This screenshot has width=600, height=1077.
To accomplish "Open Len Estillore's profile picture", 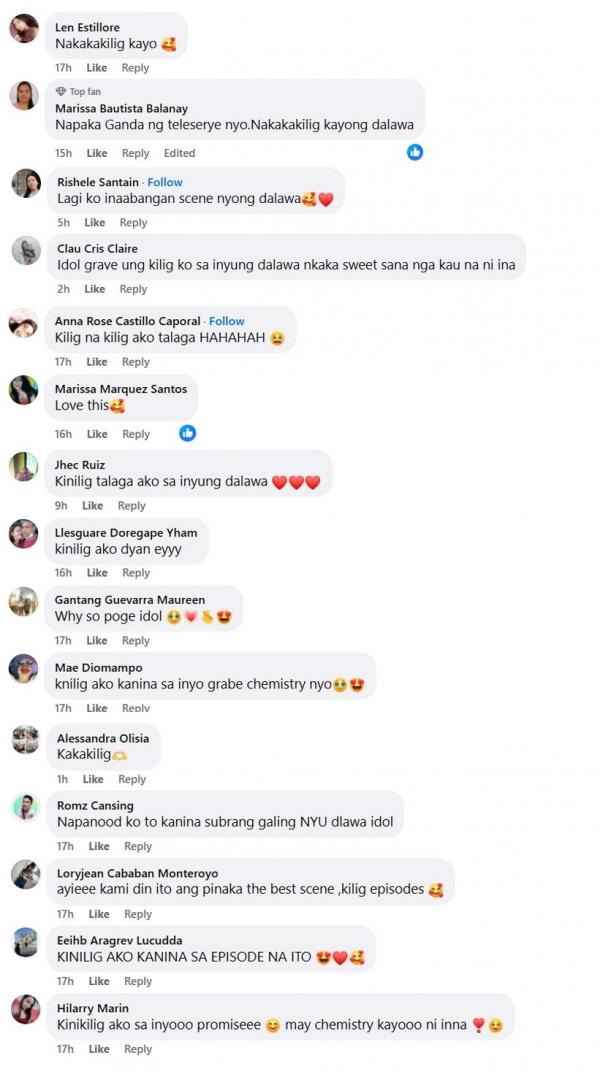I will point(24,28).
